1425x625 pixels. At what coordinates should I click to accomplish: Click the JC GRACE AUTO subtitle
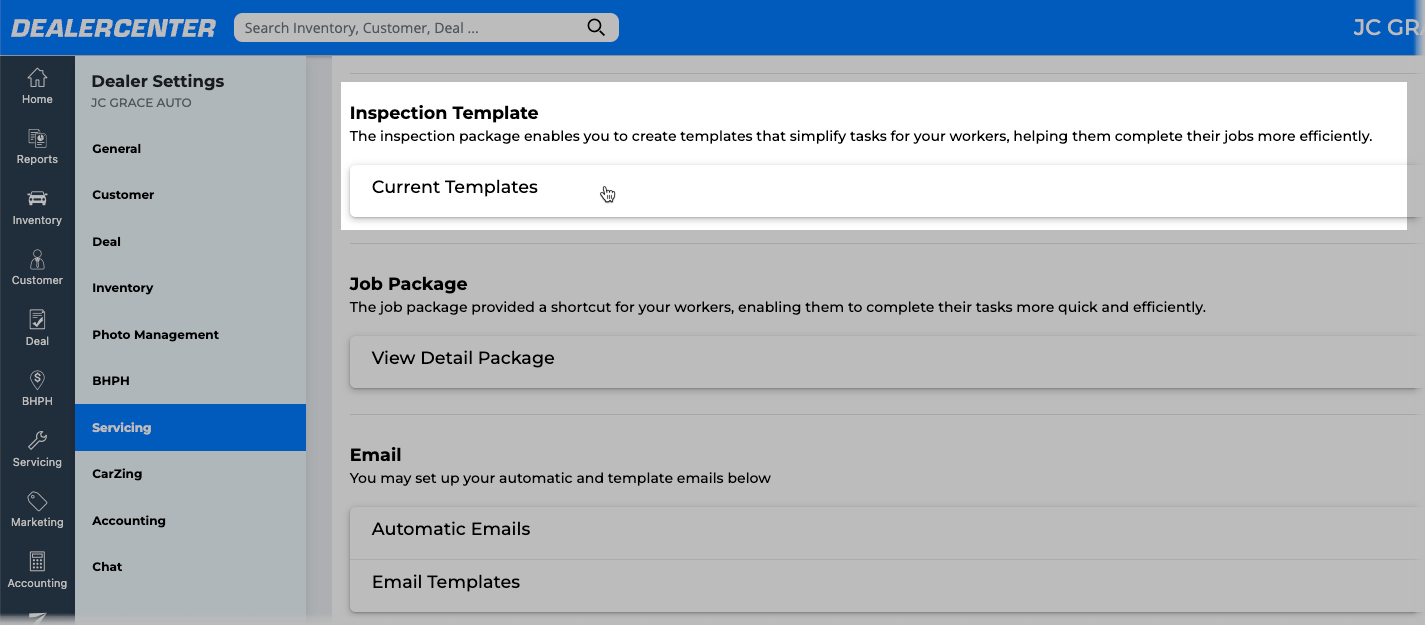click(x=141, y=103)
